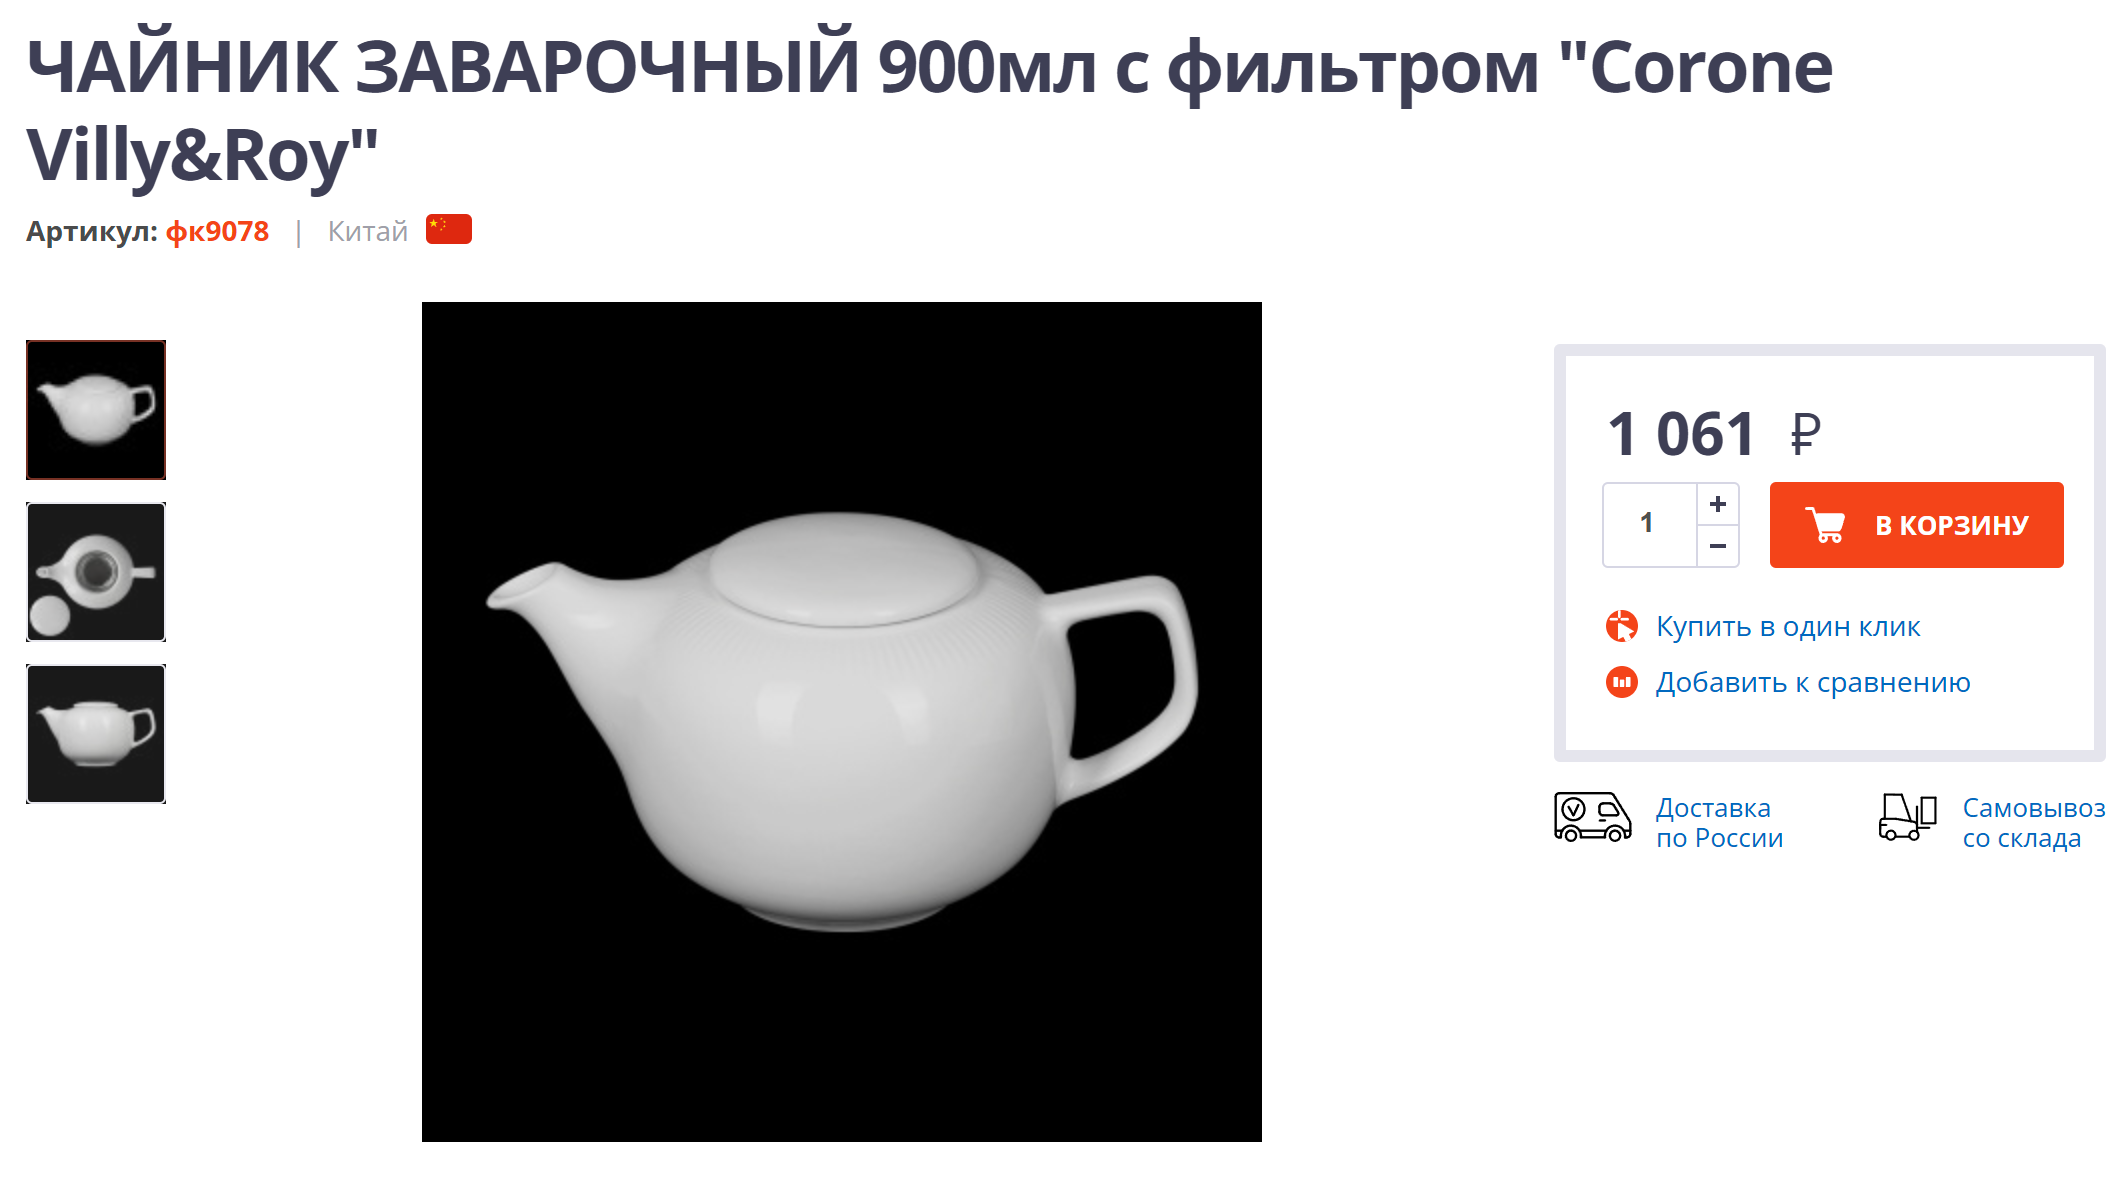Click the shopping cart icon
The height and width of the screenshot is (1181, 2117).
click(1825, 525)
